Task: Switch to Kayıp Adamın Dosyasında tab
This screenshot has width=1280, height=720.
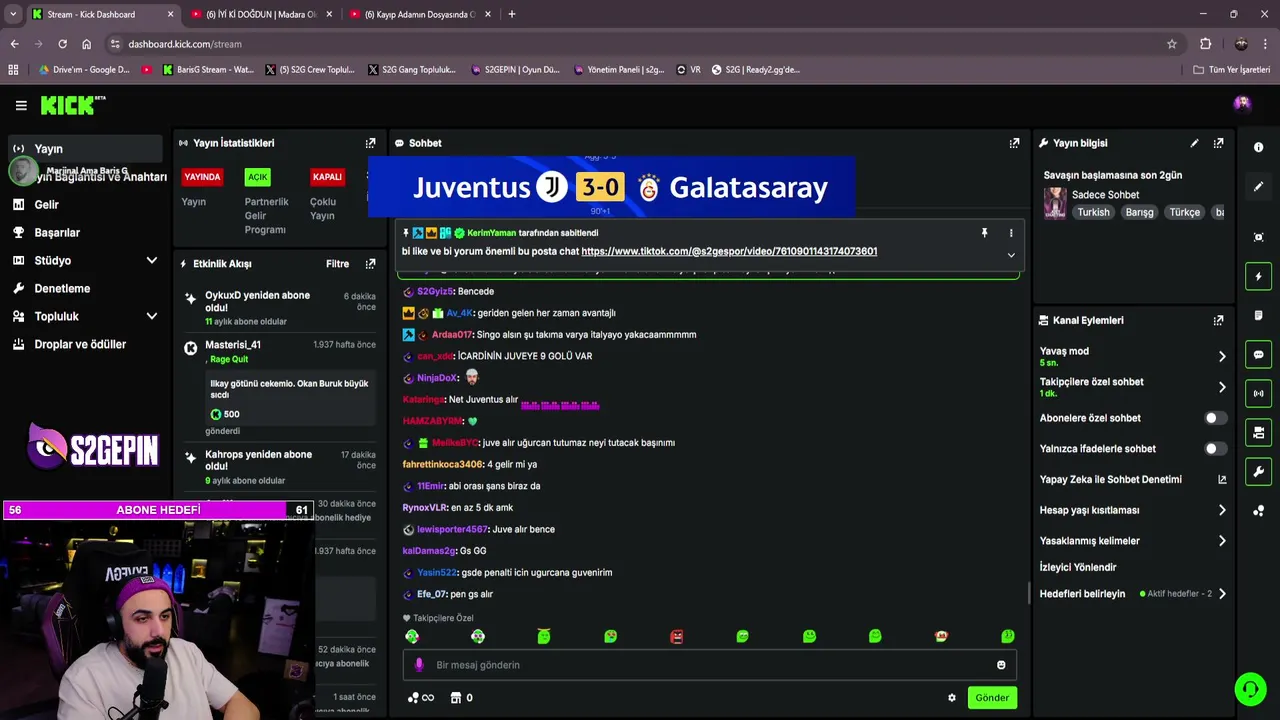Action: click(419, 14)
